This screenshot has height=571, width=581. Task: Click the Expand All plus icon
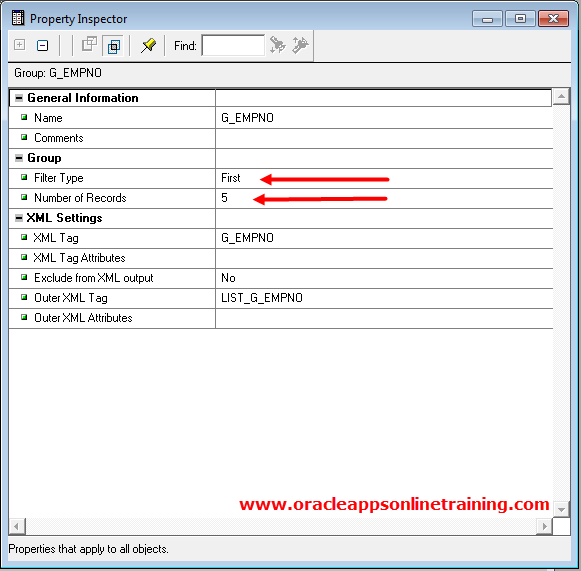(19, 45)
